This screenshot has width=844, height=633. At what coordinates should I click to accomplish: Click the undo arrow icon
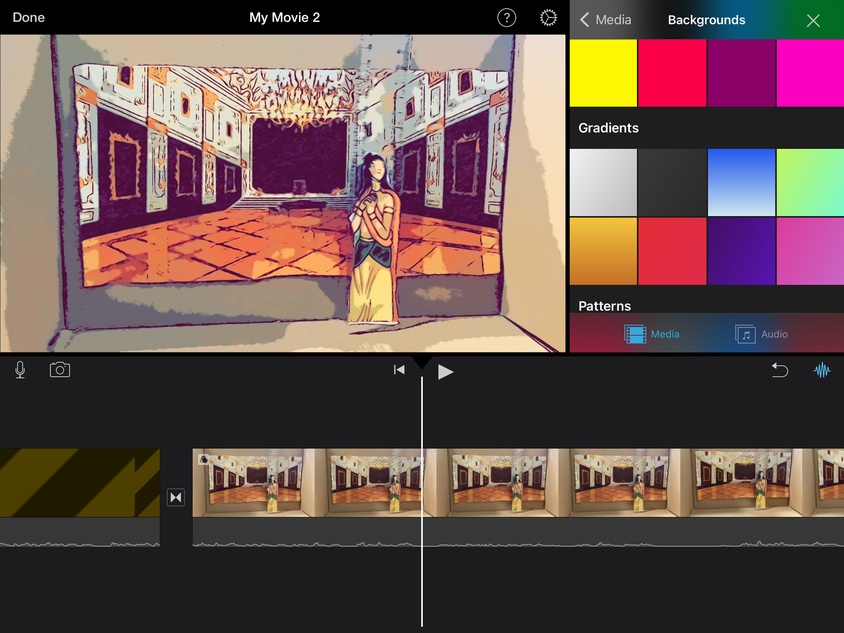(x=779, y=370)
